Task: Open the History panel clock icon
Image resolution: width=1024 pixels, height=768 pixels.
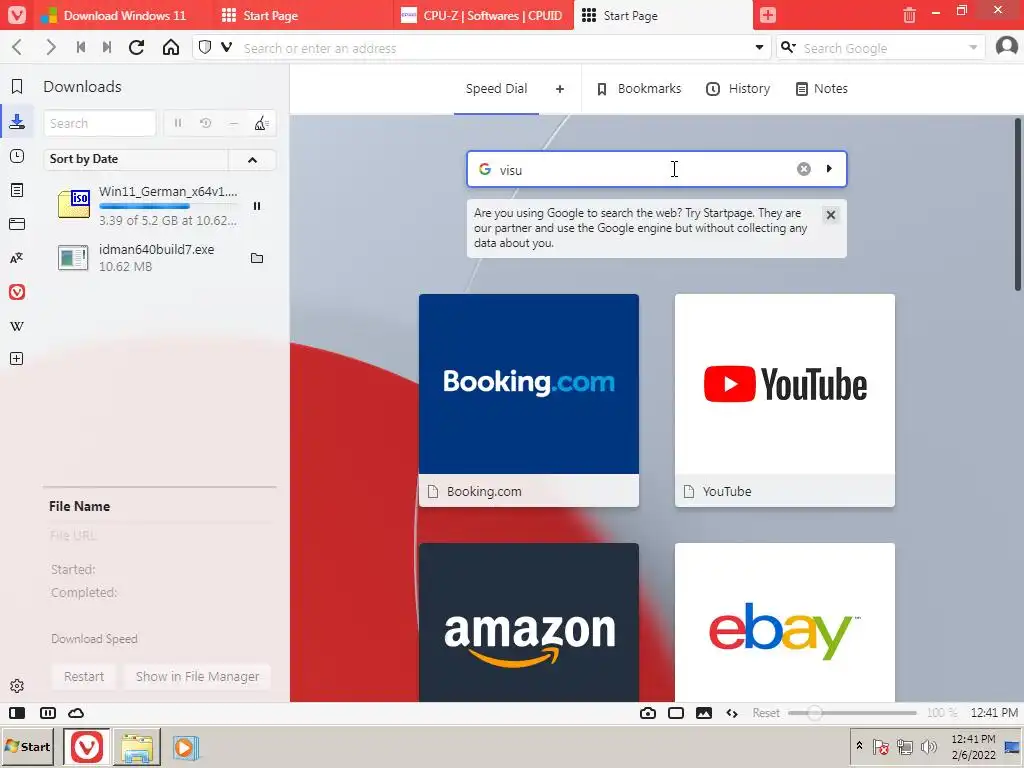Action: coord(17,156)
